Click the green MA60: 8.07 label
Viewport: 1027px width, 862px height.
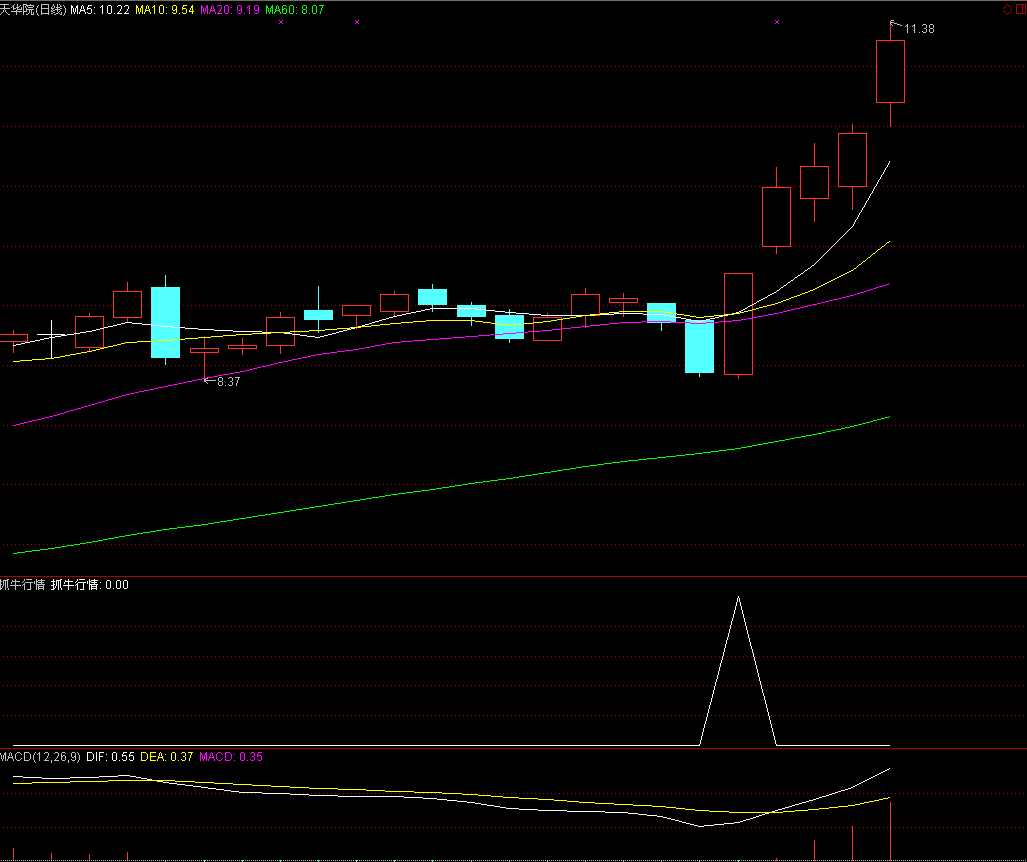pos(294,10)
